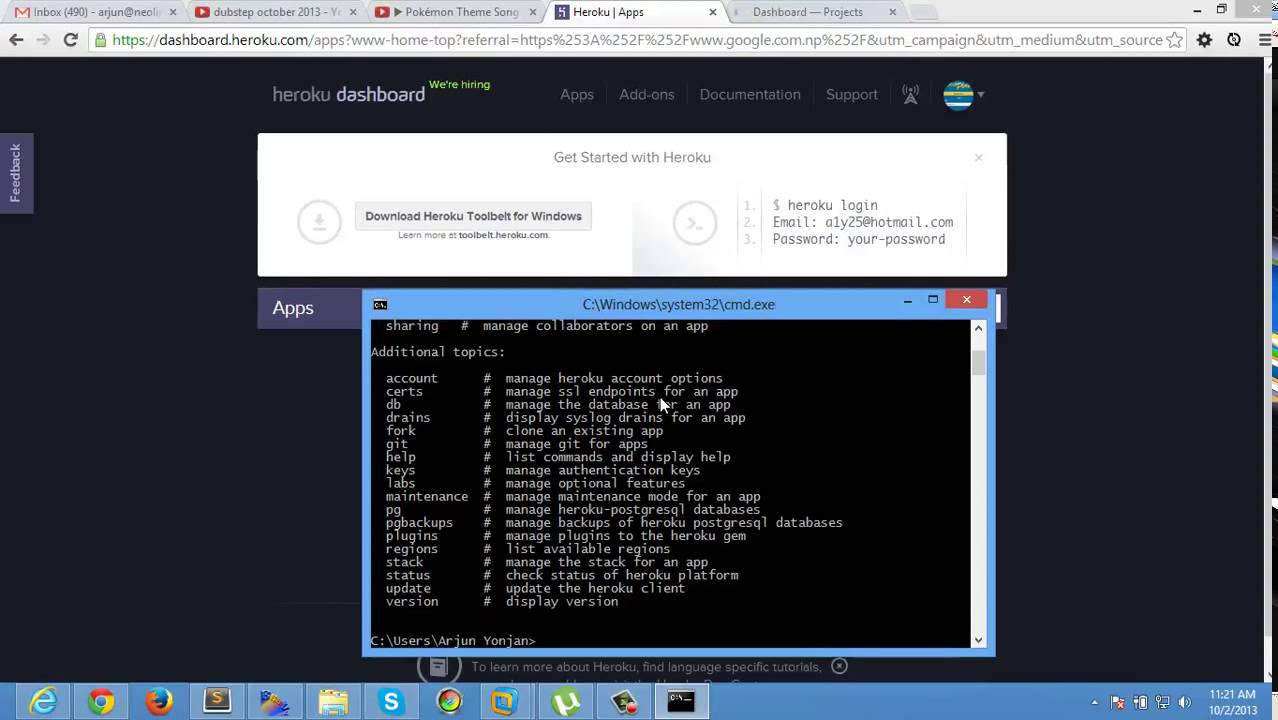Open a new browser tab

click(x=924, y=12)
